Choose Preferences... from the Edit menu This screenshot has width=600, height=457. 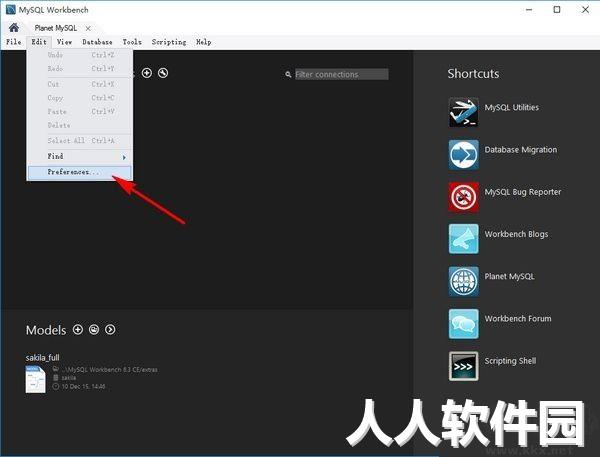point(80,172)
